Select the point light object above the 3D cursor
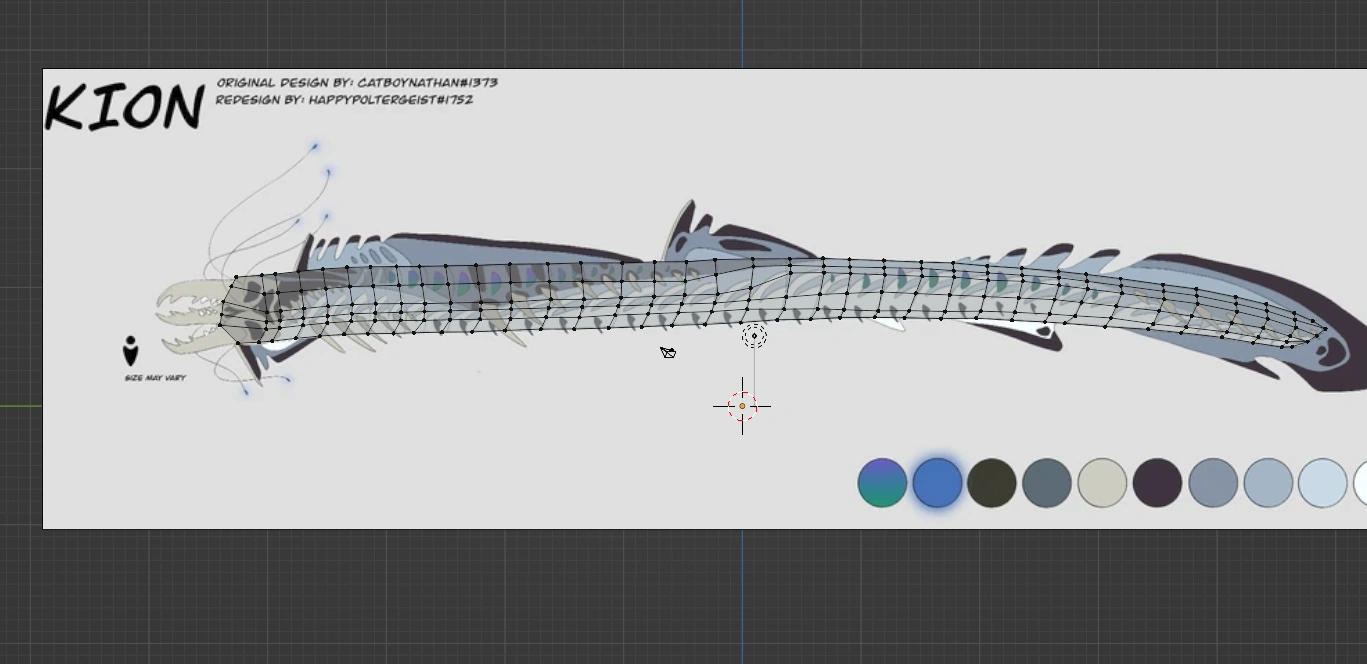Viewport: 1367px width, 664px height. (x=754, y=336)
